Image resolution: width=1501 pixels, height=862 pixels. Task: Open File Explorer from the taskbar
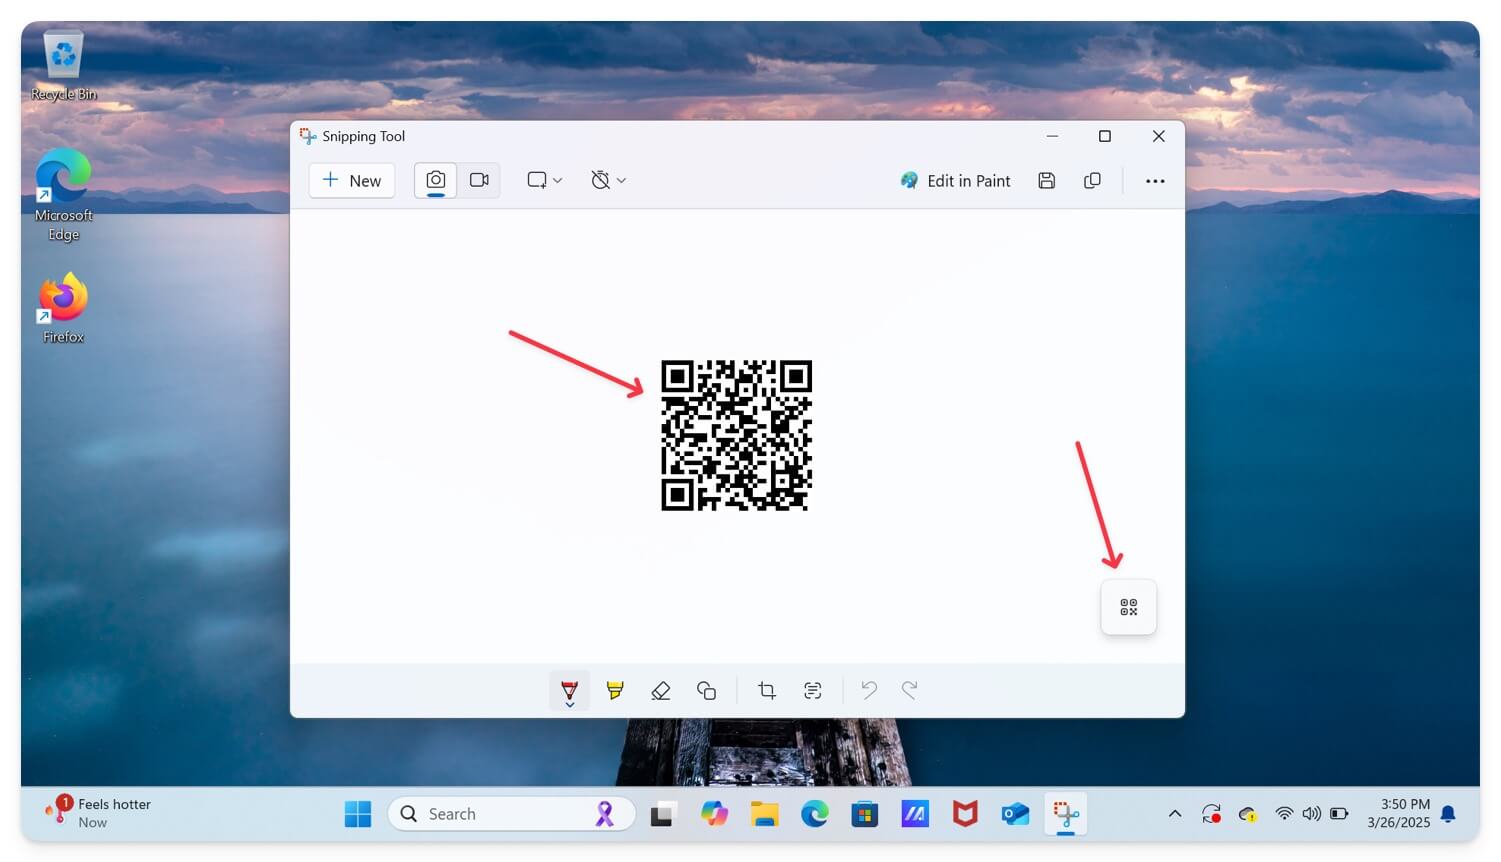click(x=765, y=814)
